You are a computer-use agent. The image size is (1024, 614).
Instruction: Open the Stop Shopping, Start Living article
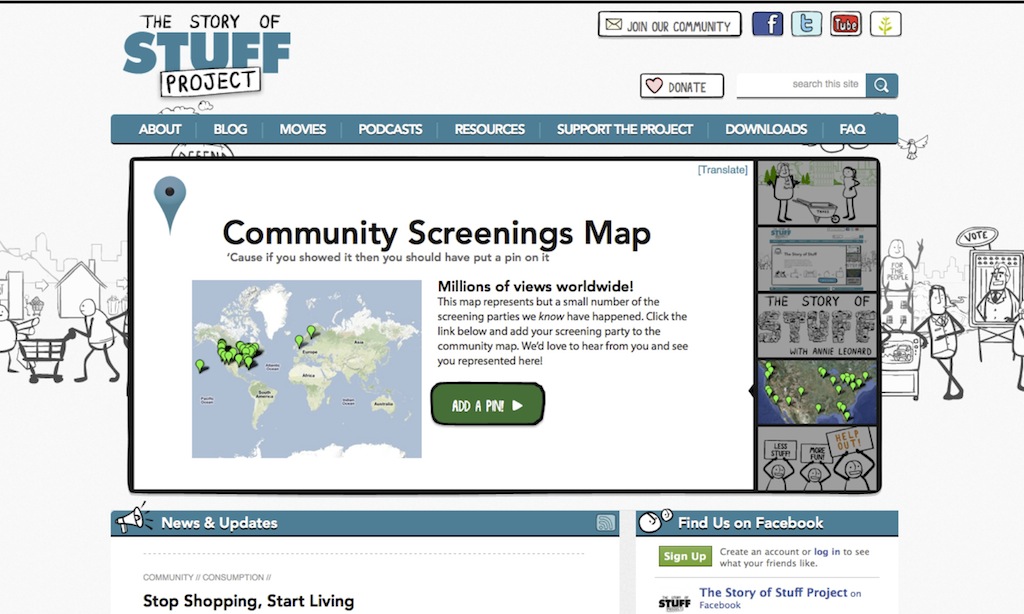pos(248,601)
